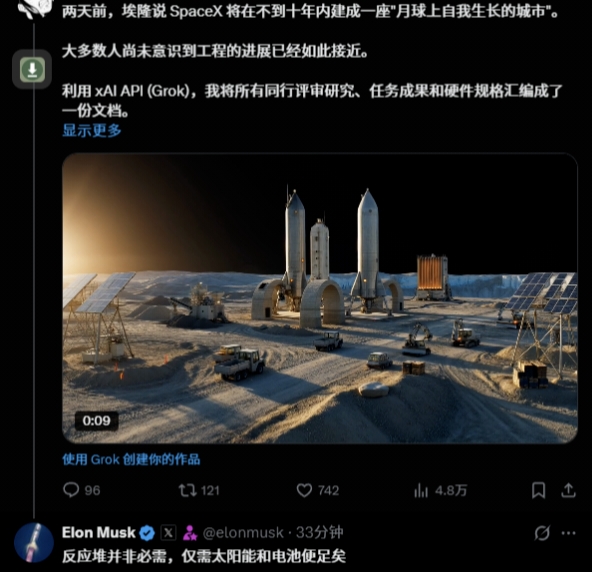Like the post with heart icon
The height and width of the screenshot is (572, 592).
tap(304, 490)
